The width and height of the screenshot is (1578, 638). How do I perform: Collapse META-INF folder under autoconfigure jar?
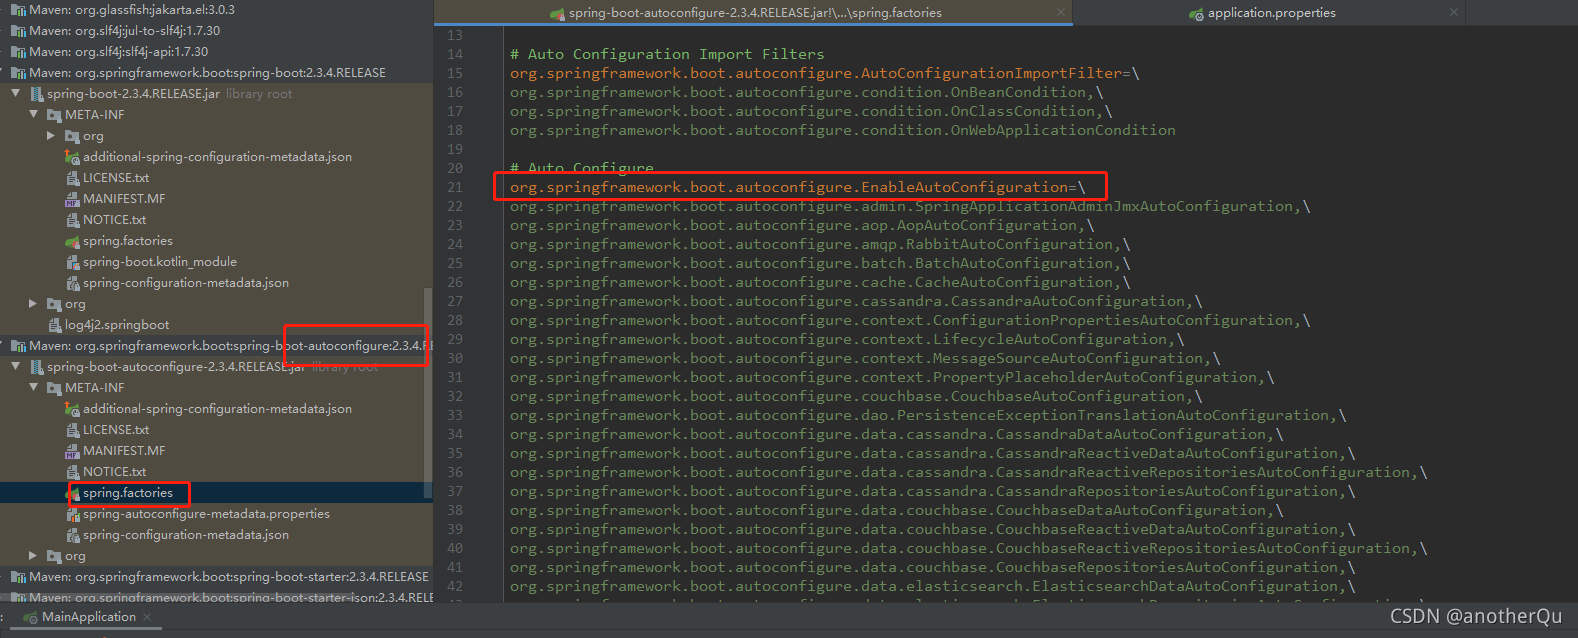pyautogui.click(x=33, y=387)
